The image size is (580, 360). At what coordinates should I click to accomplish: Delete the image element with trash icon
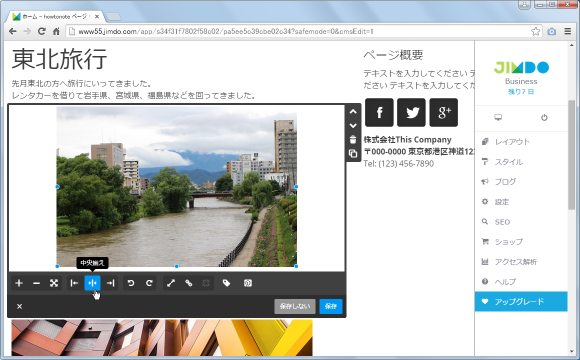[353, 139]
